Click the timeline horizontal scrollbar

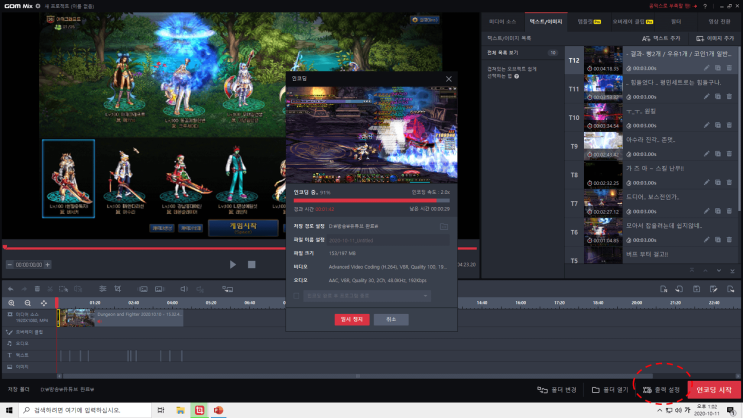coord(358,376)
